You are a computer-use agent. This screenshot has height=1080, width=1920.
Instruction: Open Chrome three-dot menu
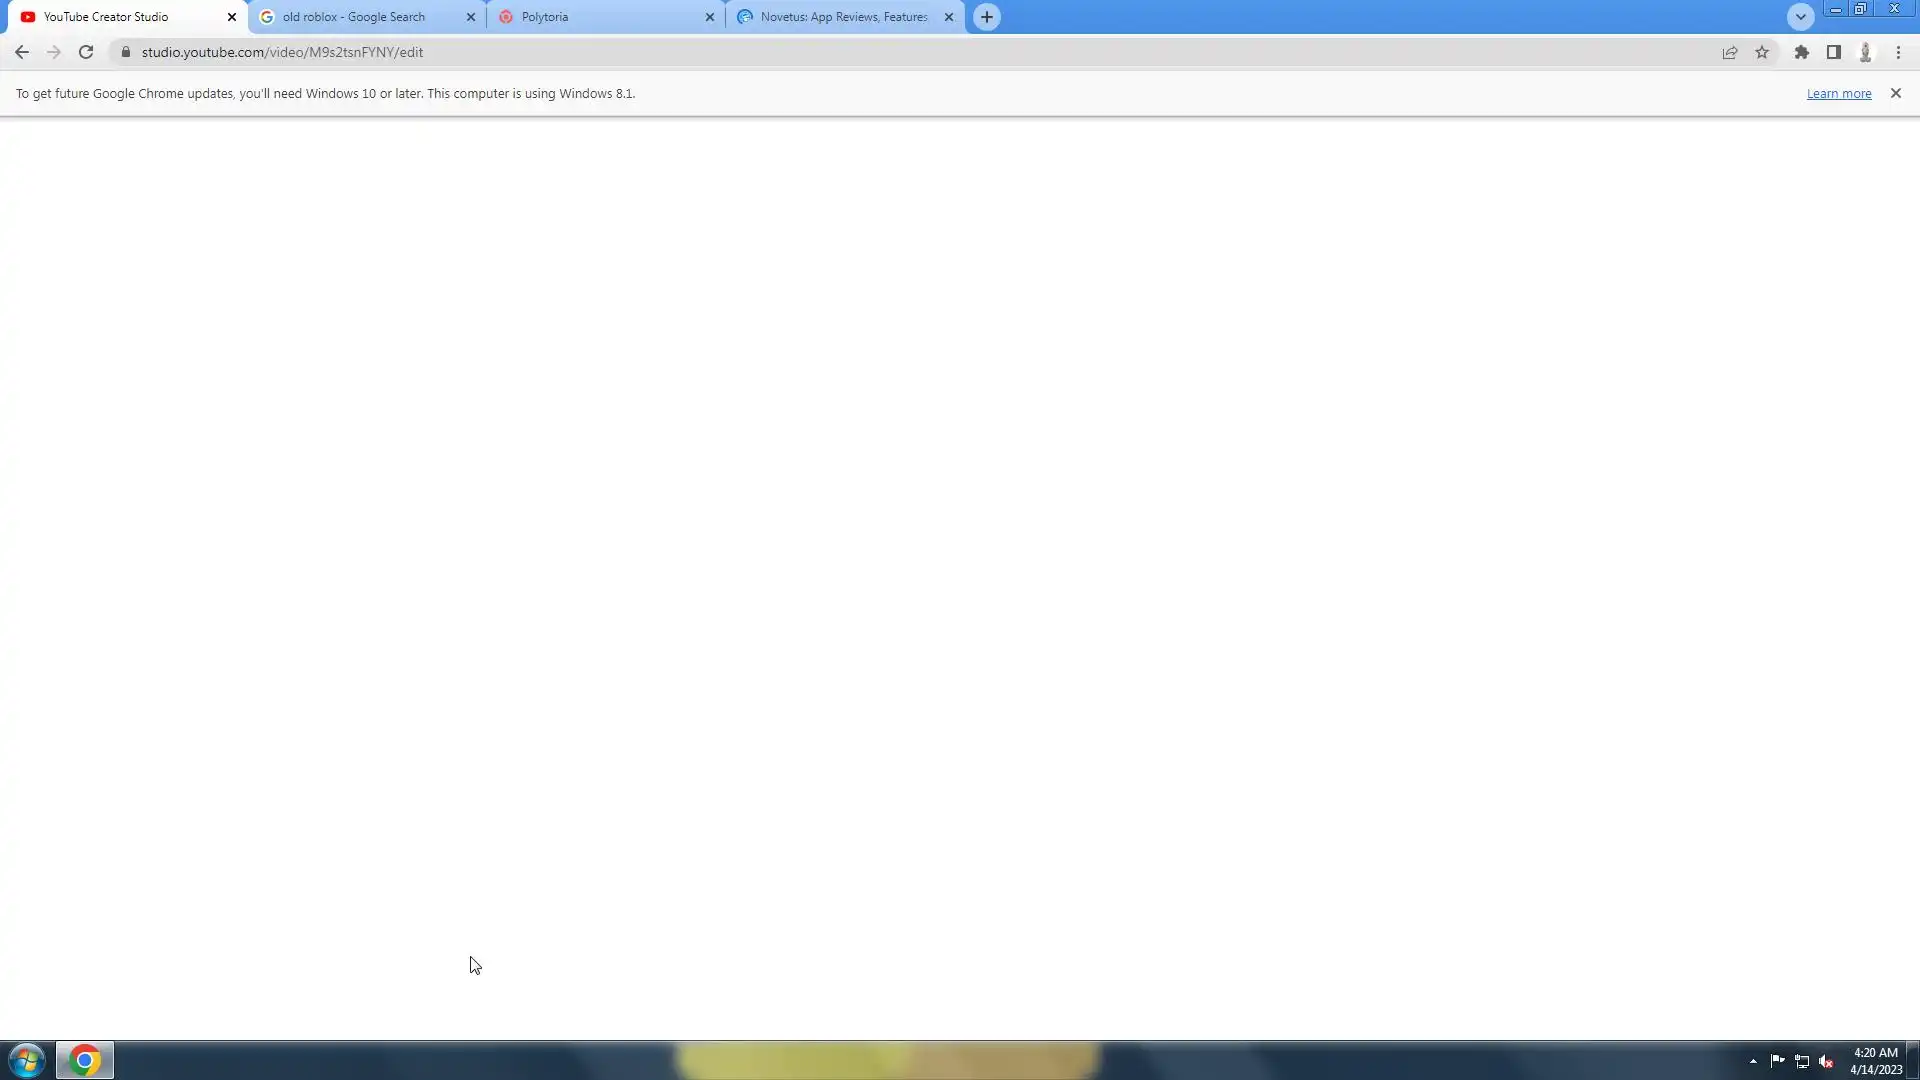point(1898,52)
